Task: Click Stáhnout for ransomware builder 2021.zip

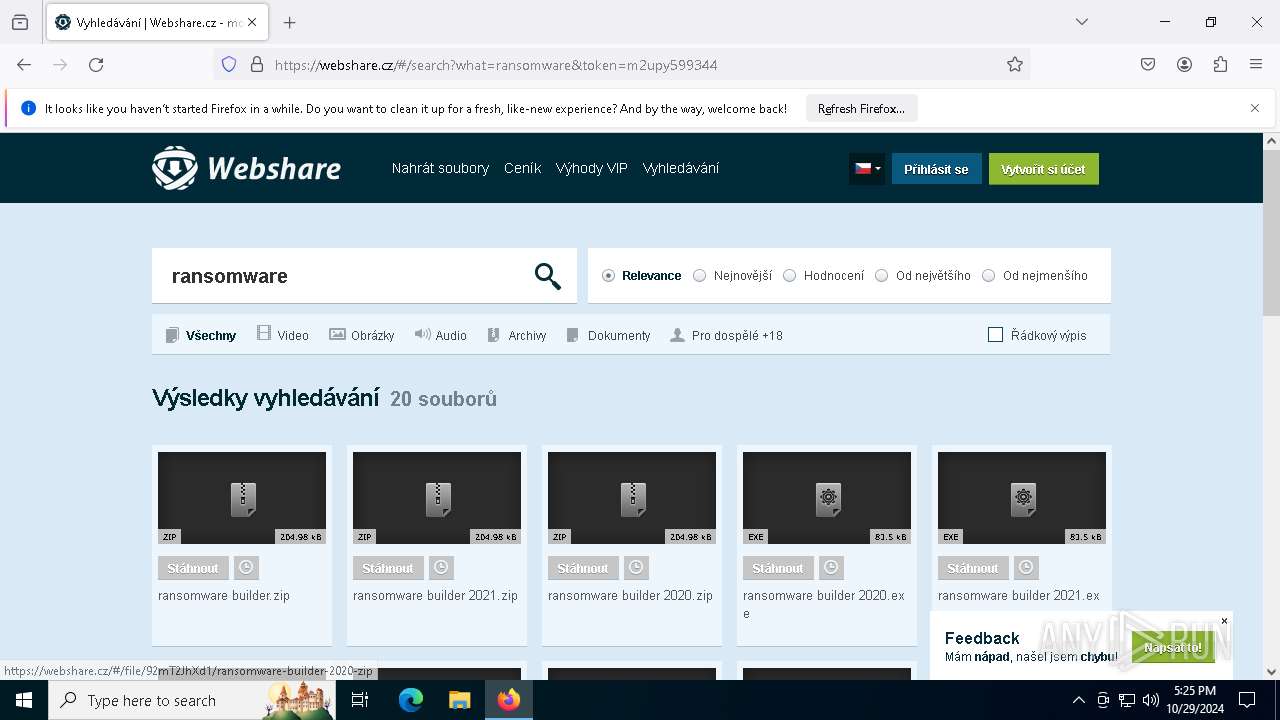Action: [388, 568]
